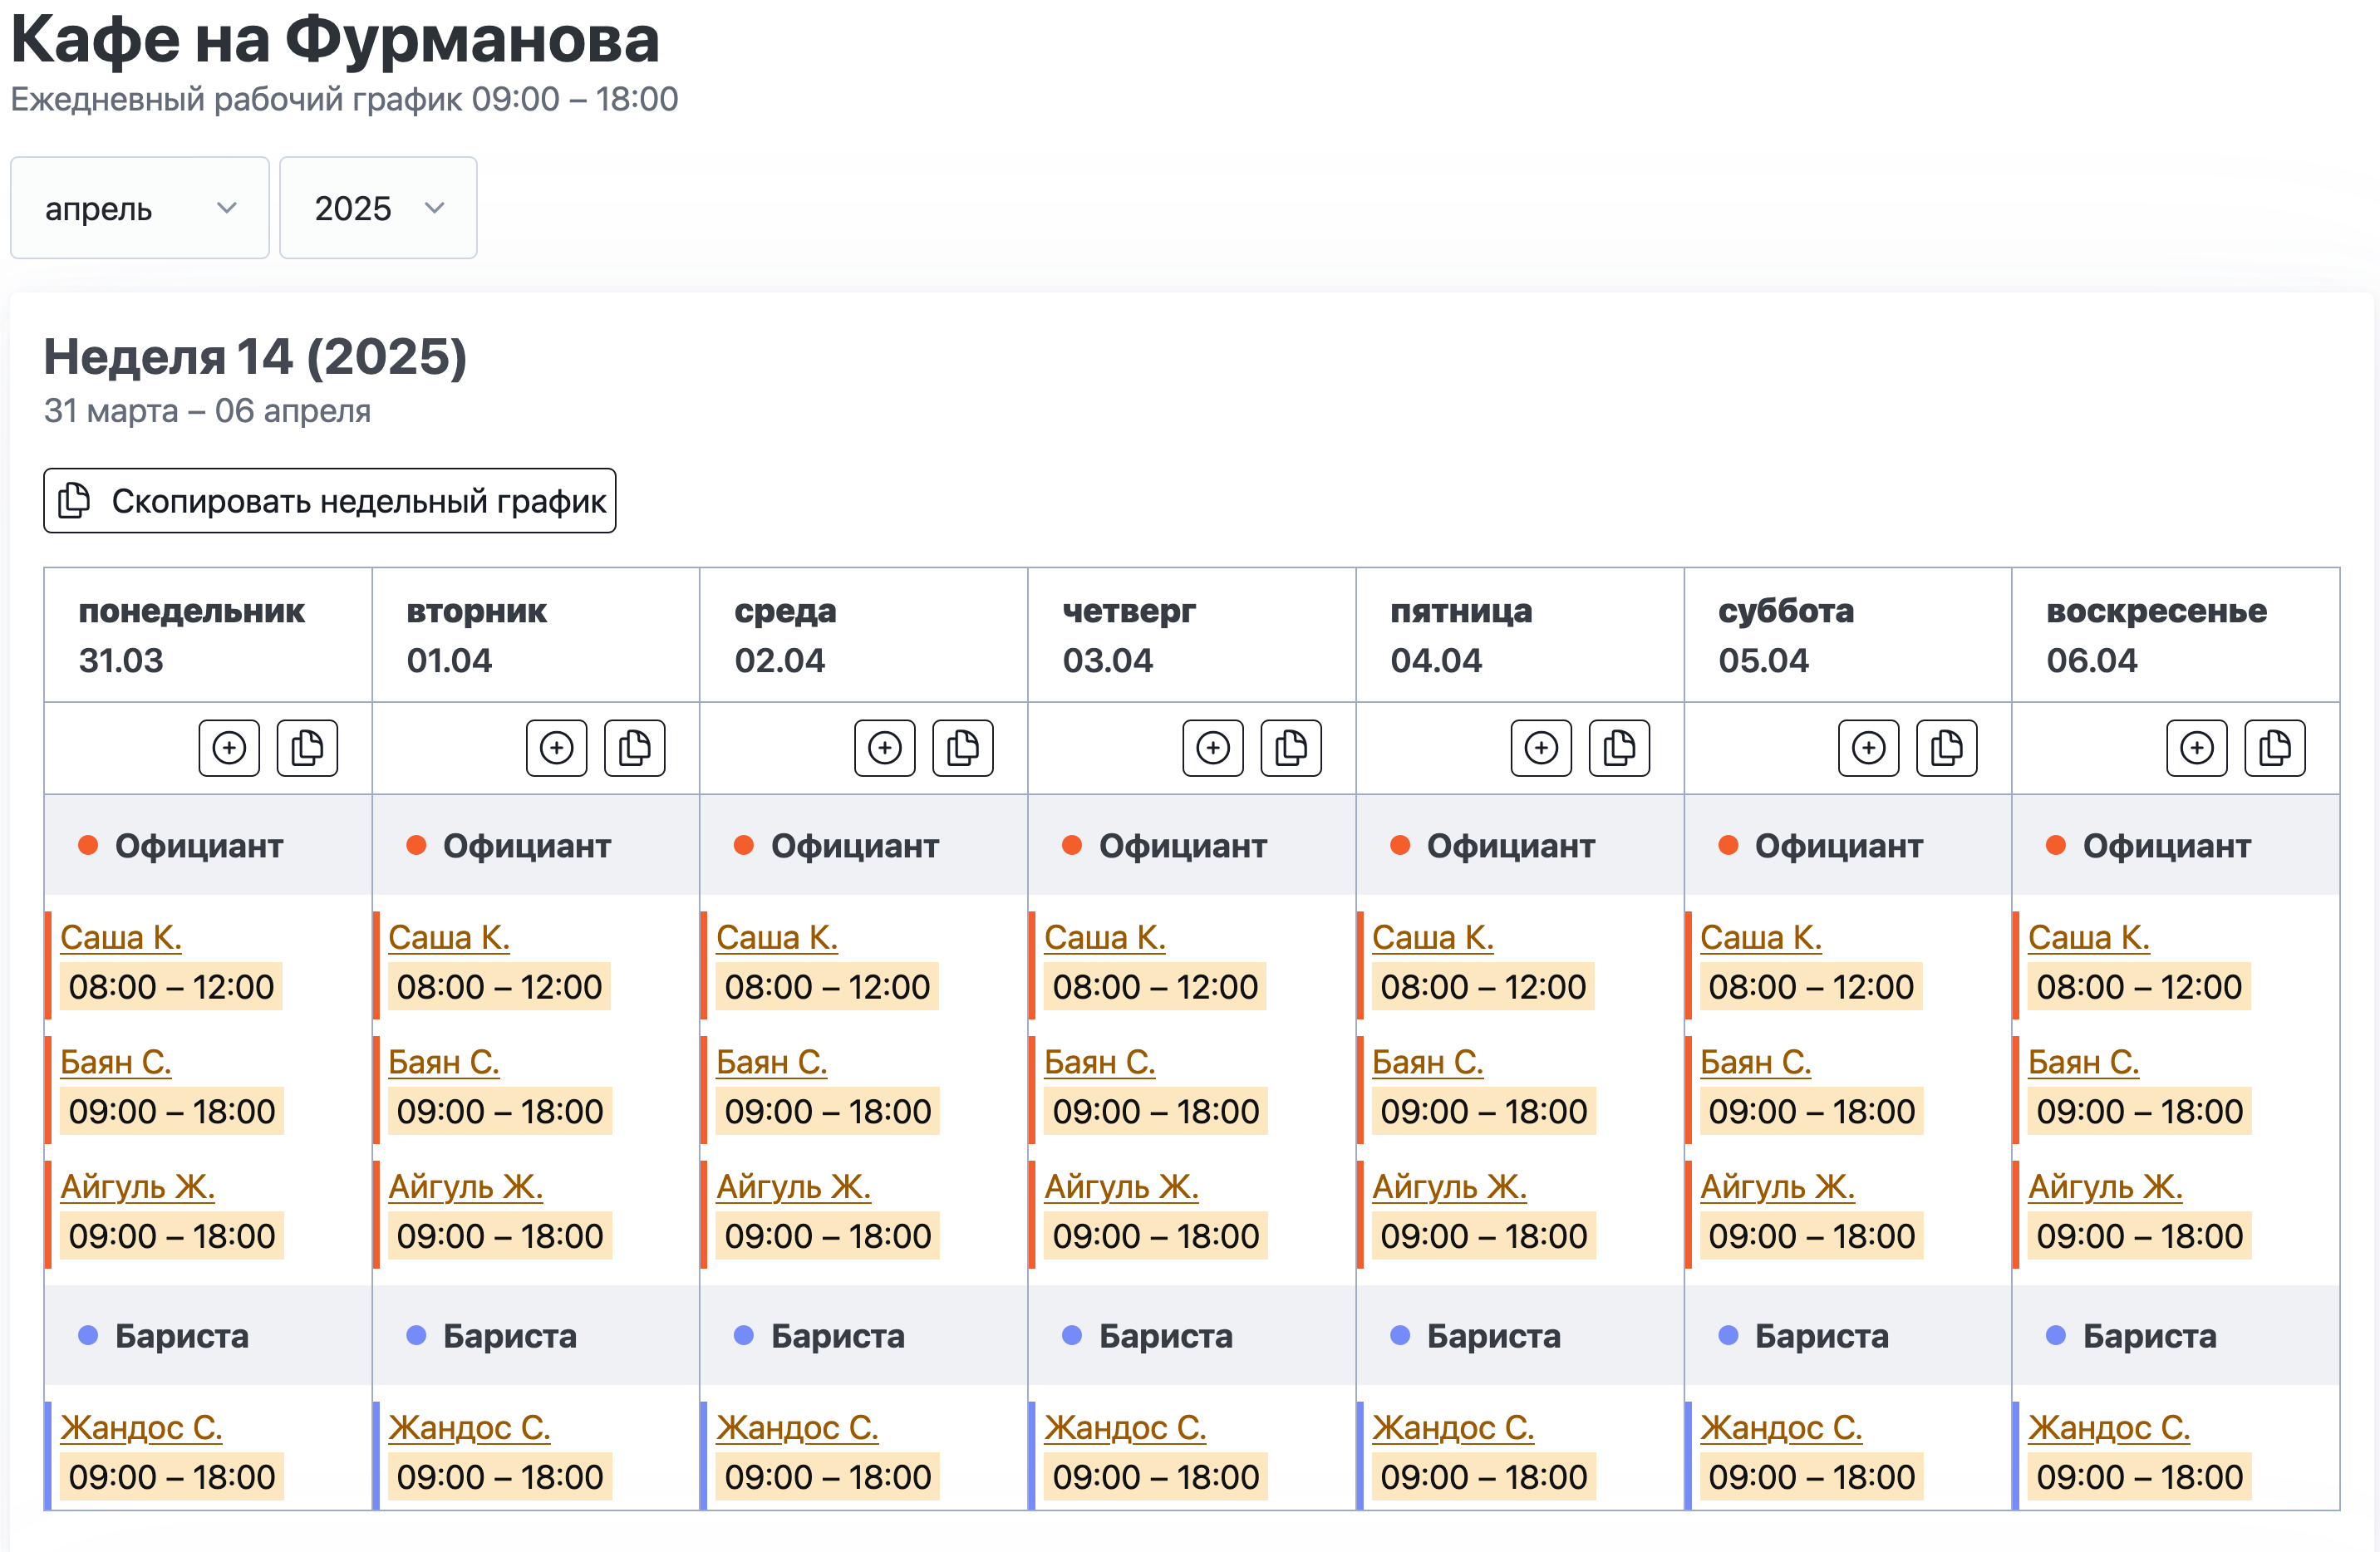This screenshot has width=2380, height=1552.
Task: Click Саша К. 08:00 – 12:00 time on Saturday
Action: click(1810, 987)
